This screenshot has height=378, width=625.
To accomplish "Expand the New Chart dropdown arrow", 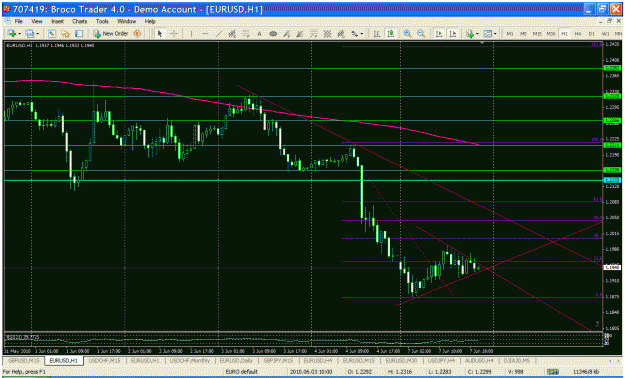I will [x=20, y=34].
